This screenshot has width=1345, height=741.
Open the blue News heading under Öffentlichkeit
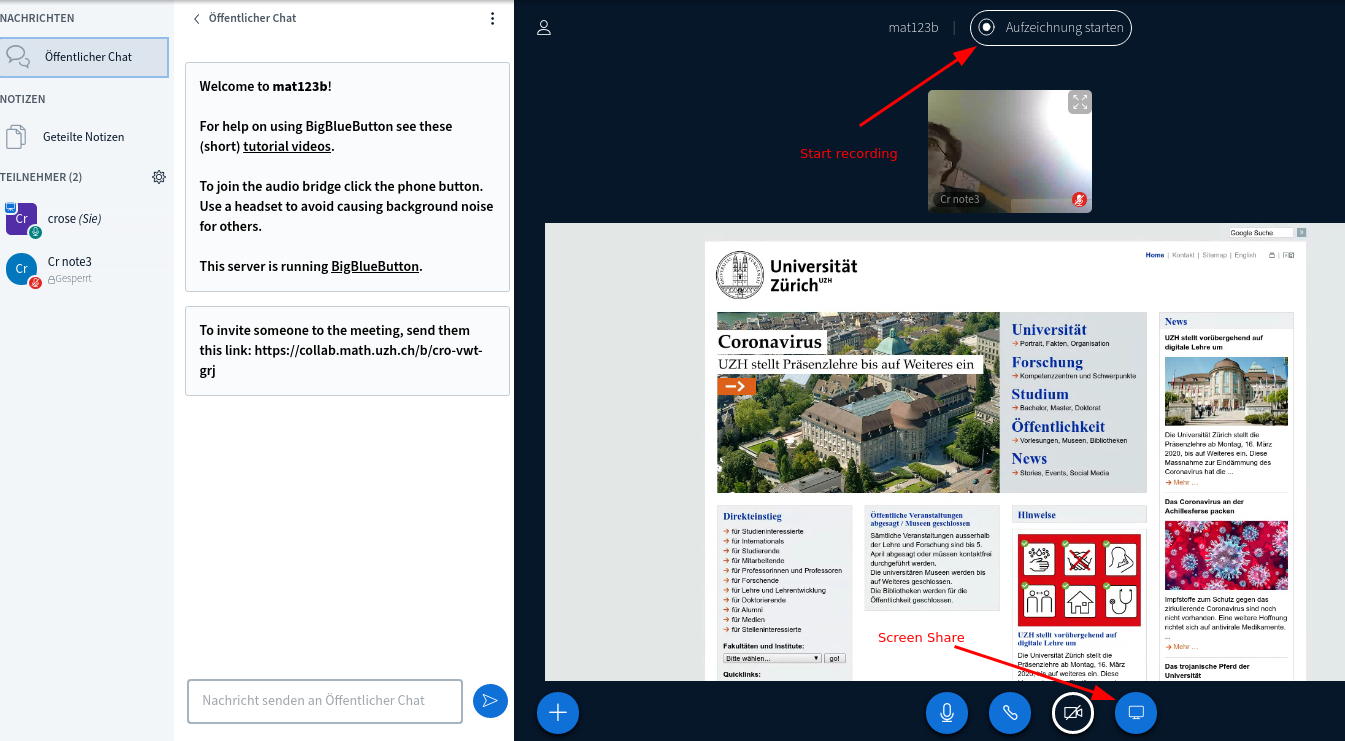pos(1029,458)
